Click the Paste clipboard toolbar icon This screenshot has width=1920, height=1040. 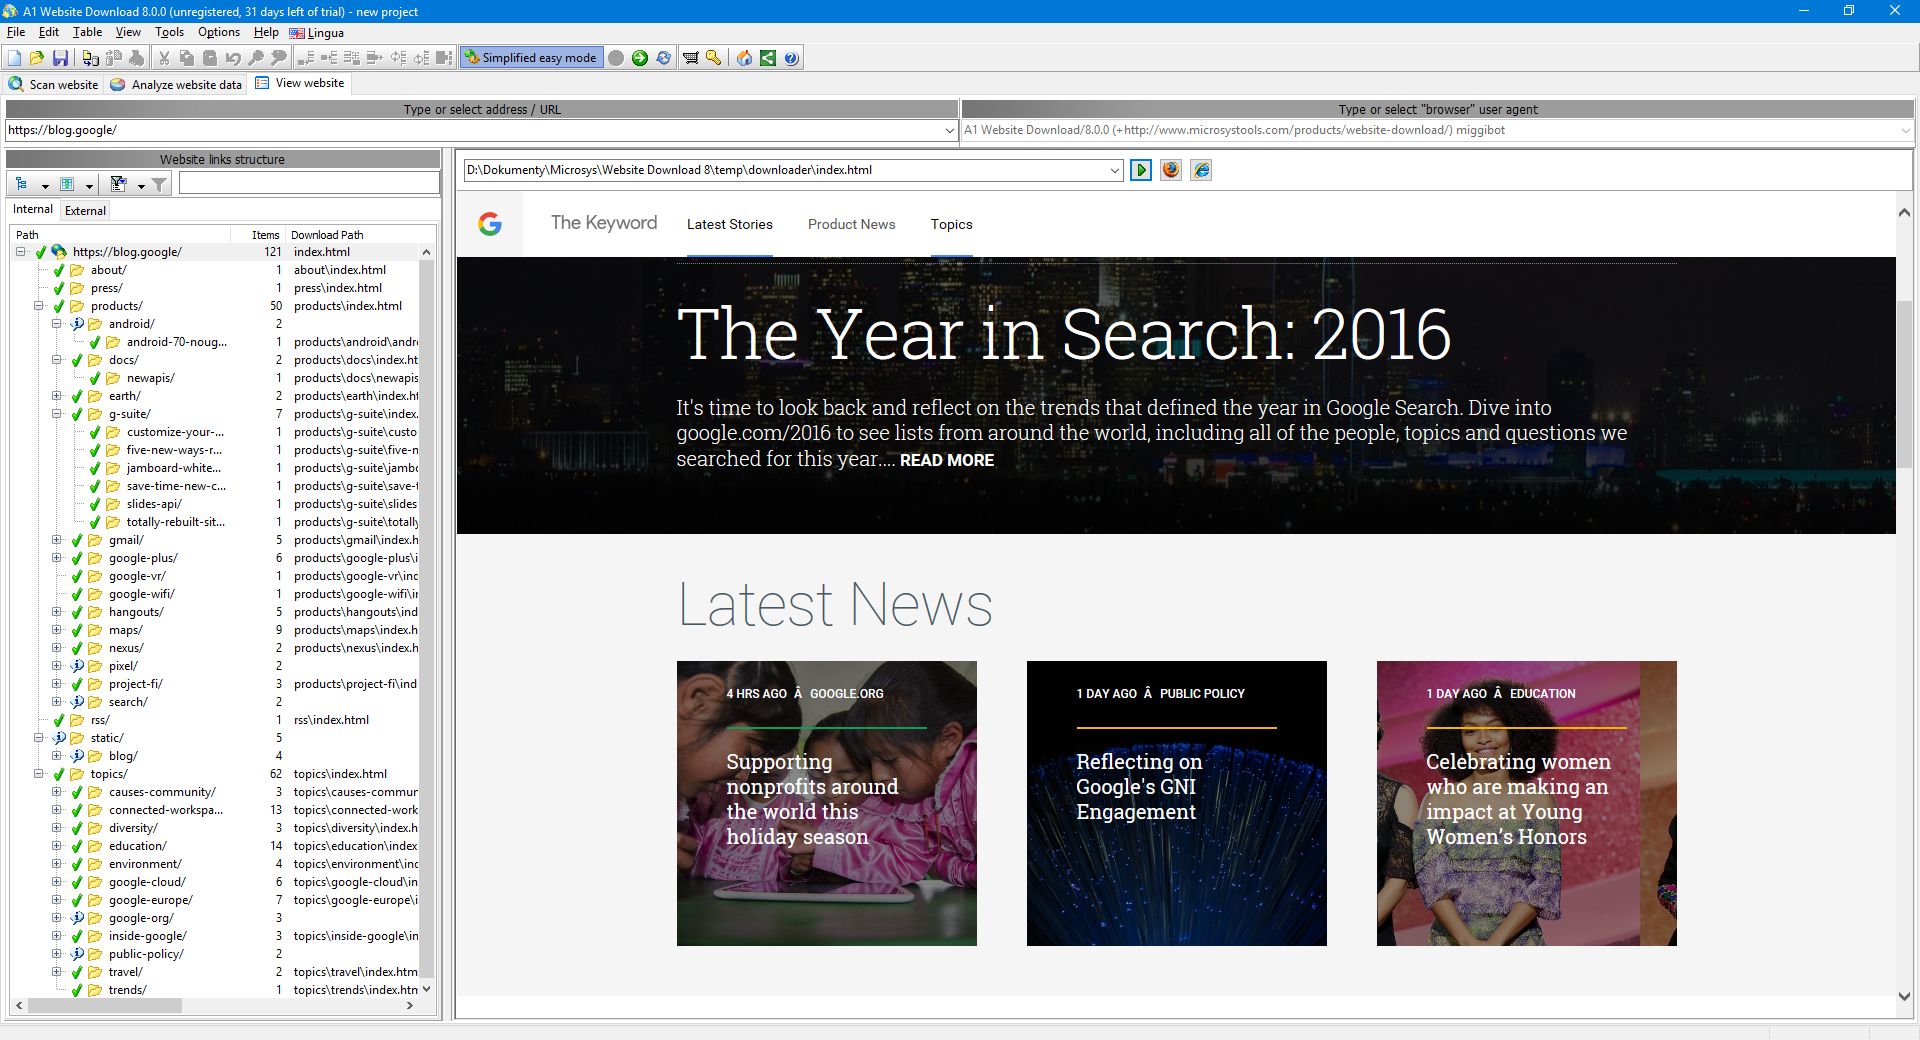tap(210, 58)
